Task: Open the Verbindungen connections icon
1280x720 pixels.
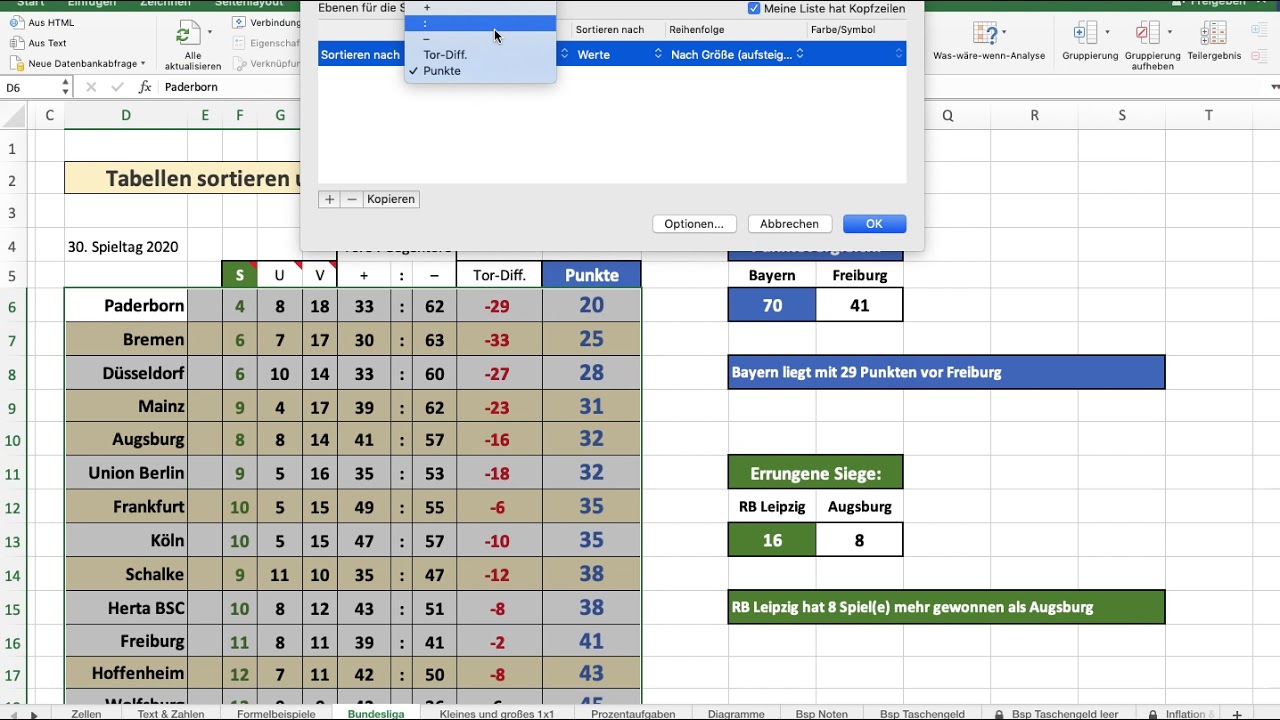Action: click(x=239, y=22)
